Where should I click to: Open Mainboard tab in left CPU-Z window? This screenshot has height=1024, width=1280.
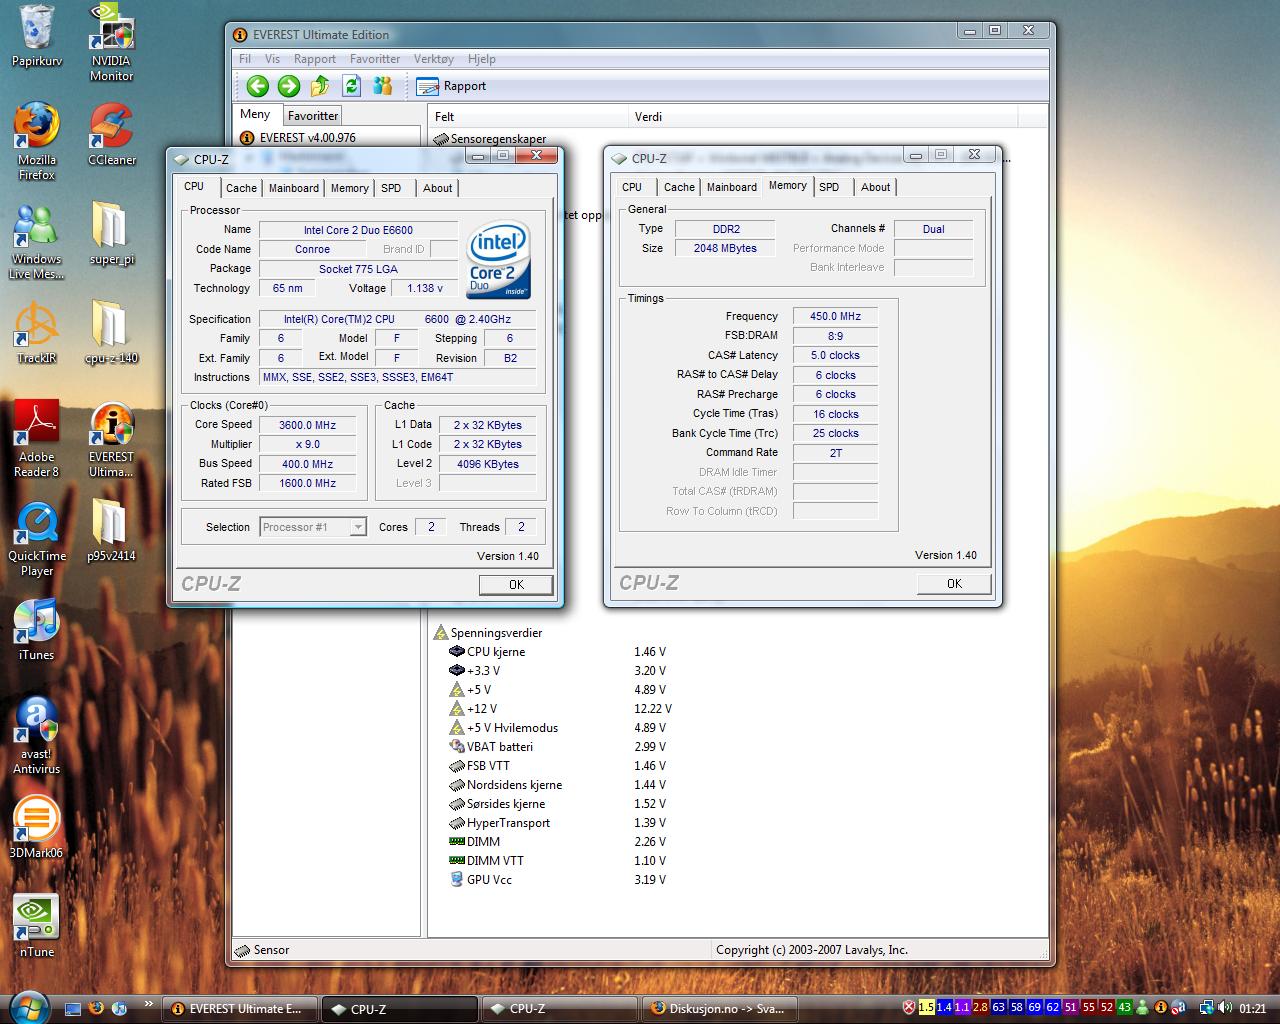click(x=294, y=188)
